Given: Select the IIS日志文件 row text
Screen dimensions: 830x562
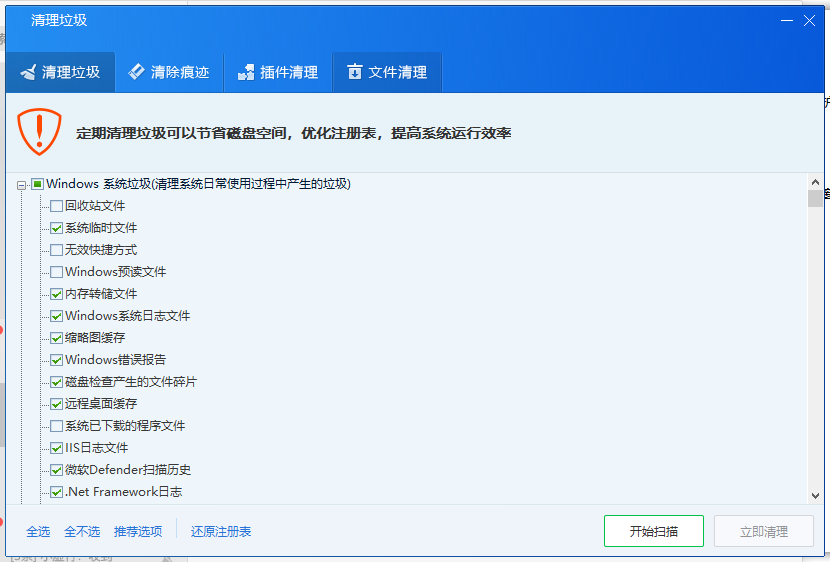Looking at the screenshot, I should coord(97,448).
